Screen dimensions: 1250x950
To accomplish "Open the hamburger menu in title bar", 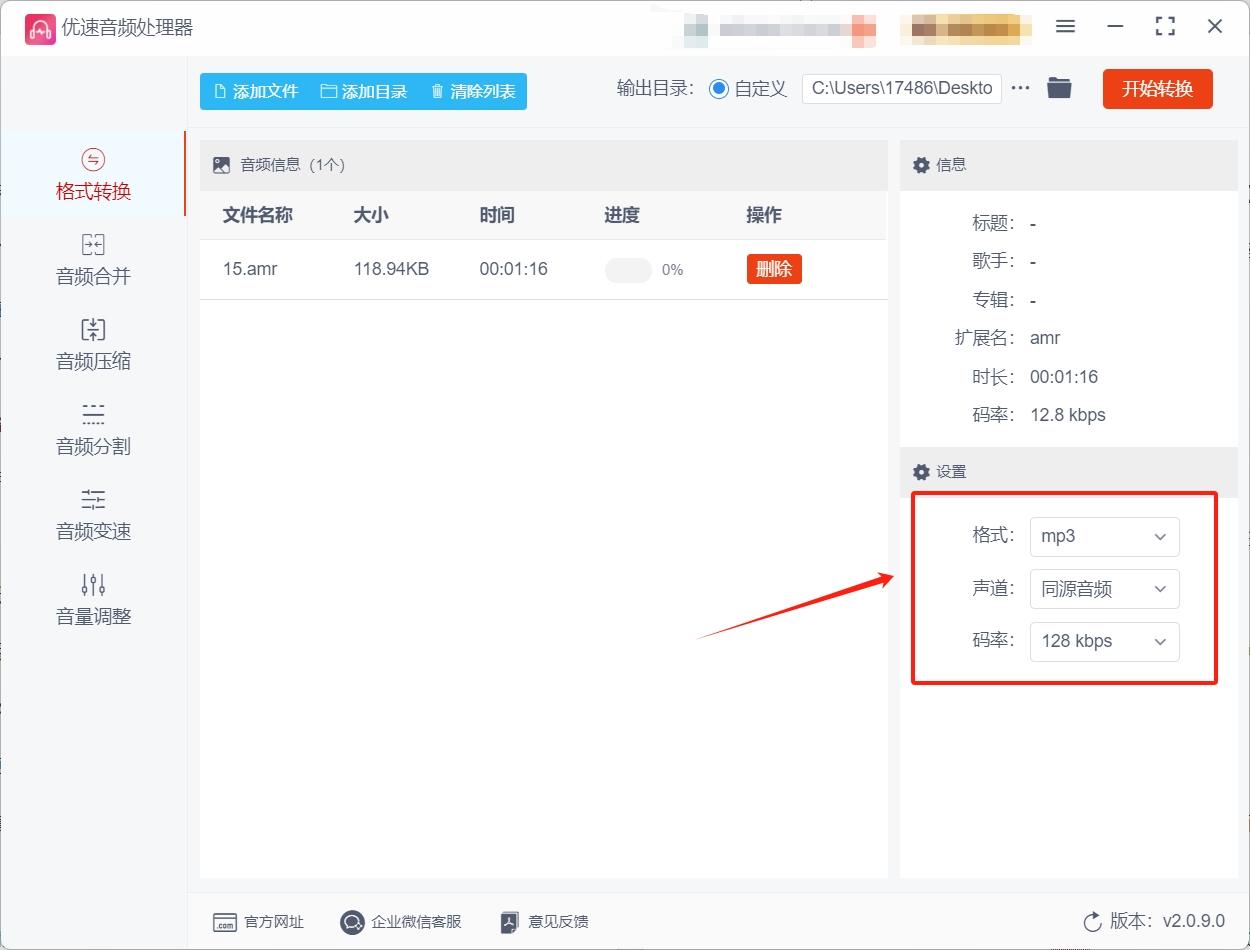I will click(1065, 26).
